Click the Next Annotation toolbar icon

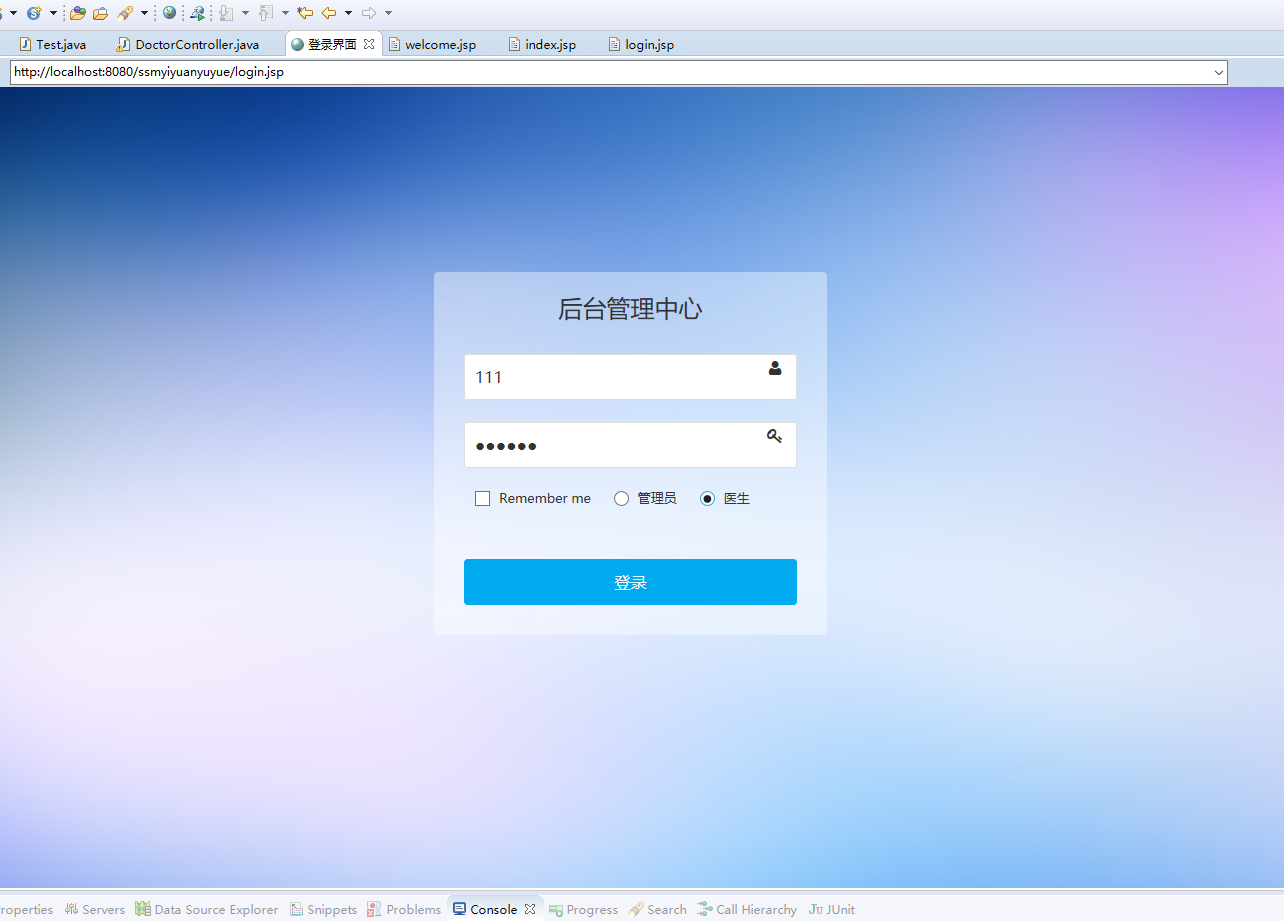point(226,13)
